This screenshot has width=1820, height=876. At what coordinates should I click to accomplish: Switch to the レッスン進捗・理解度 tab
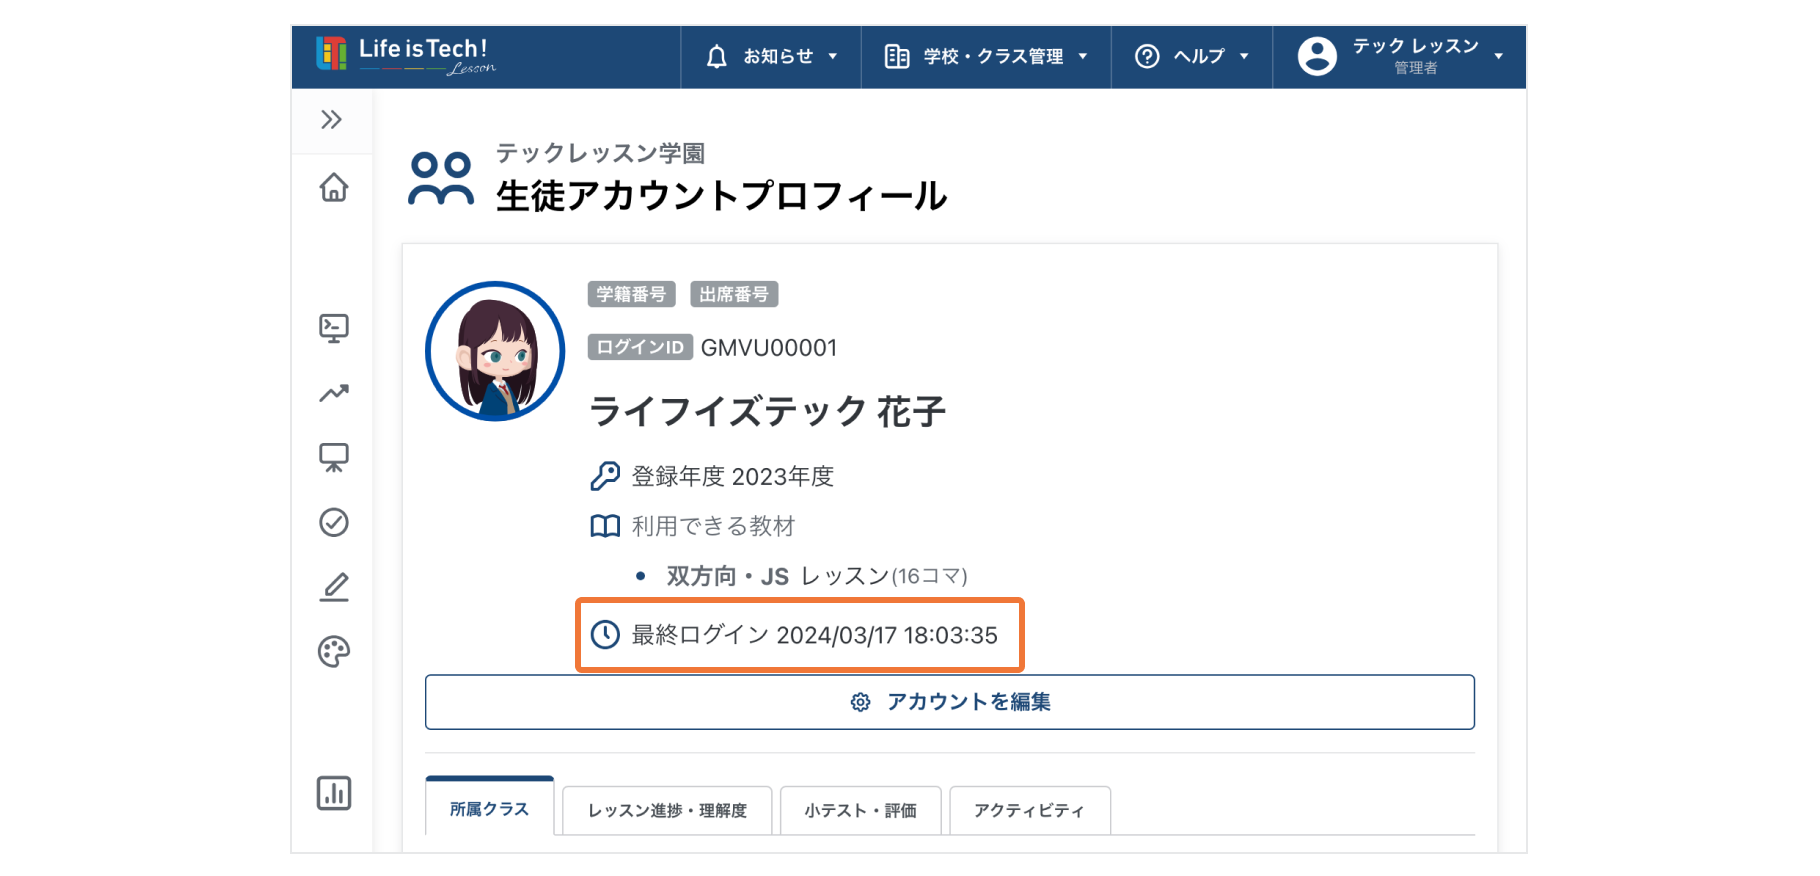coord(667,810)
